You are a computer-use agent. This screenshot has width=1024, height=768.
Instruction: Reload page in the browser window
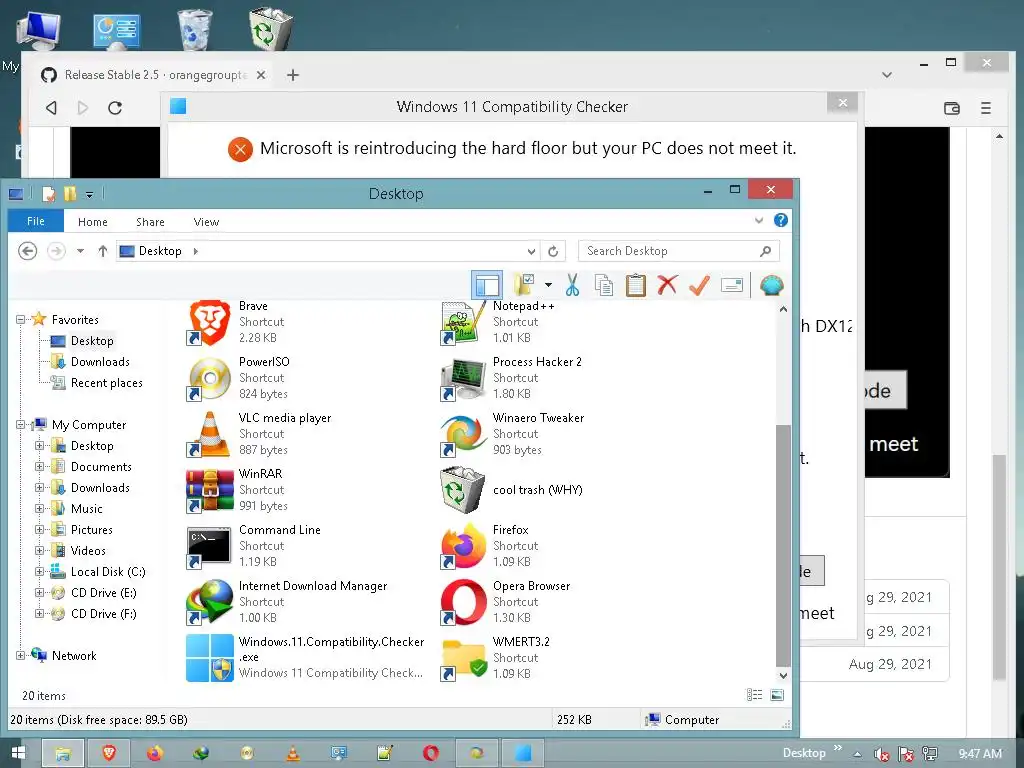[x=115, y=108]
